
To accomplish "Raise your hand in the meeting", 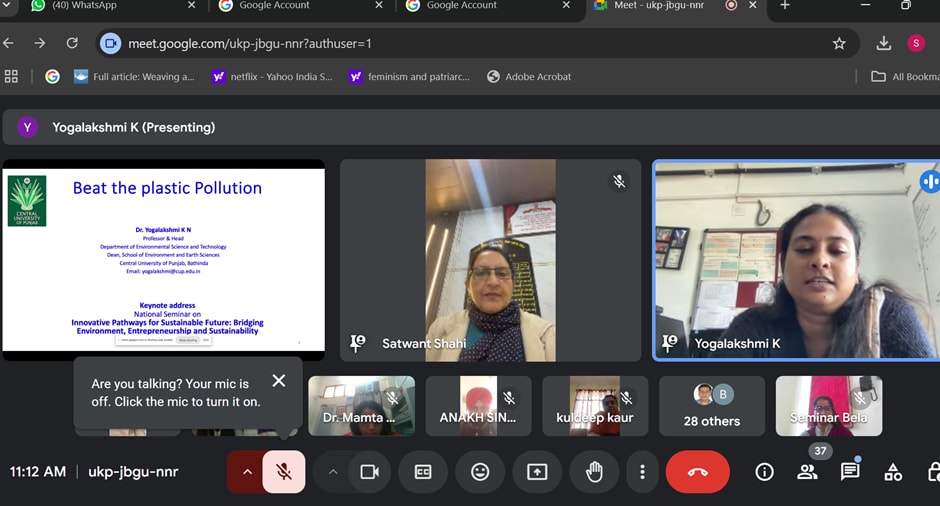I will [594, 472].
